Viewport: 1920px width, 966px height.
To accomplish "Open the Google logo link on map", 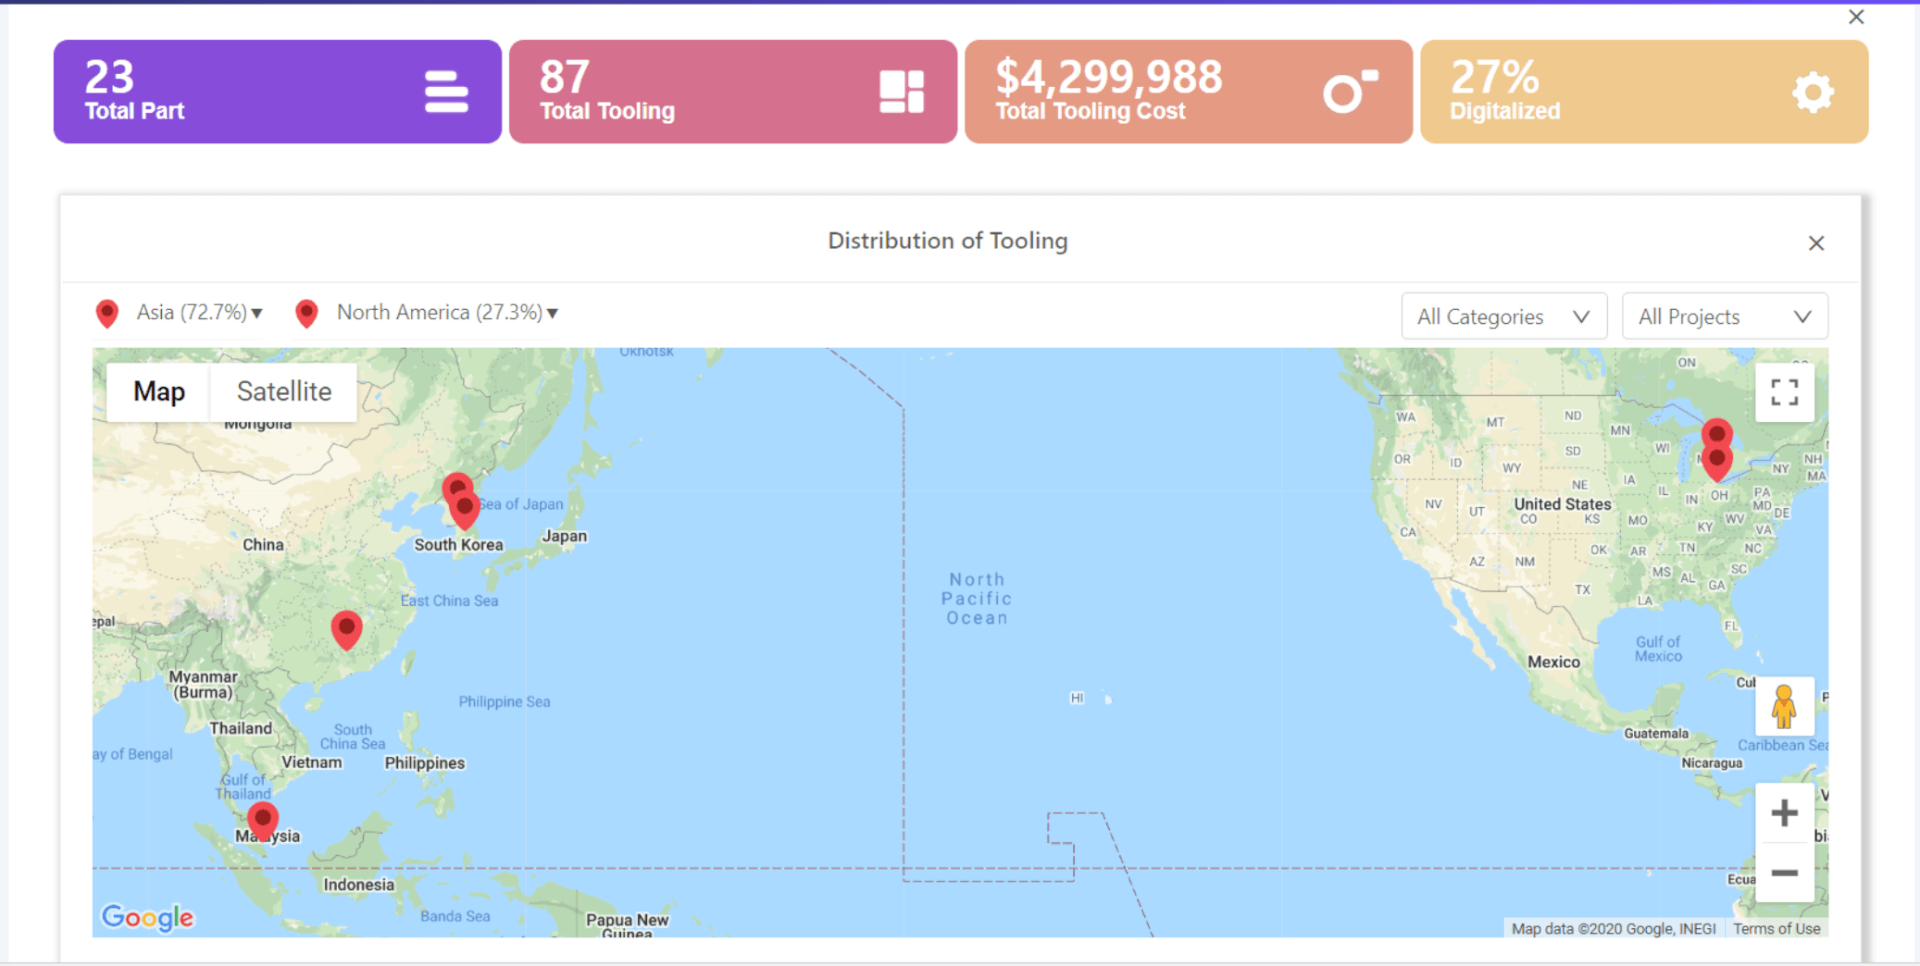I will coord(148,917).
